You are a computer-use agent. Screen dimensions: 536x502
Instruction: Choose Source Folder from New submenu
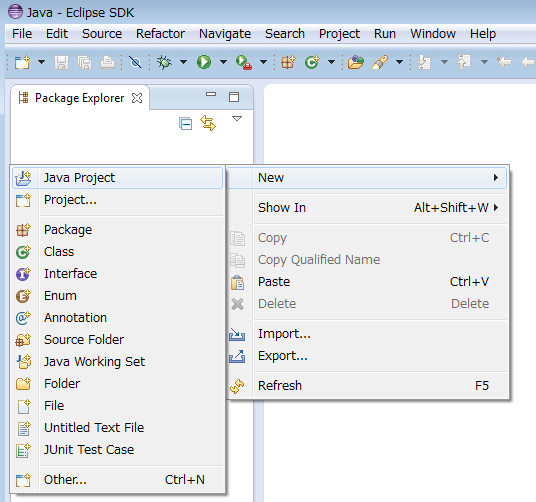(118, 340)
